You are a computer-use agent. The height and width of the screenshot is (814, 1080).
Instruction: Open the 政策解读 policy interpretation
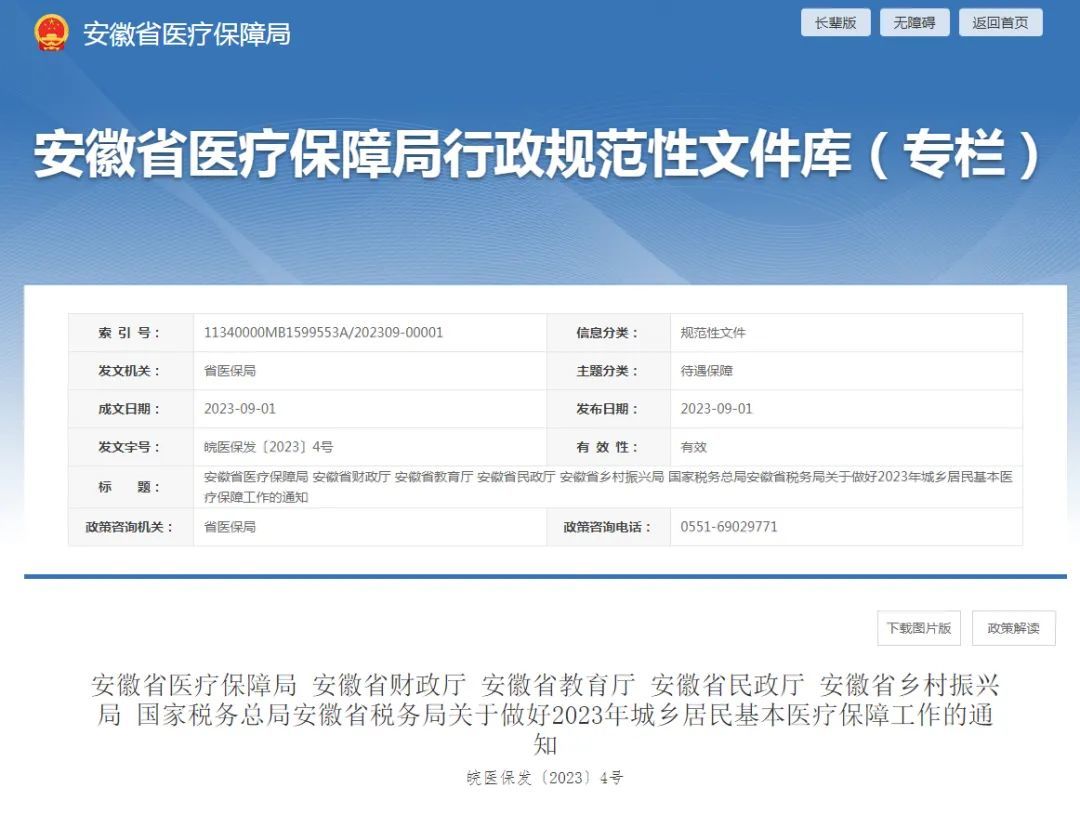coord(1013,628)
